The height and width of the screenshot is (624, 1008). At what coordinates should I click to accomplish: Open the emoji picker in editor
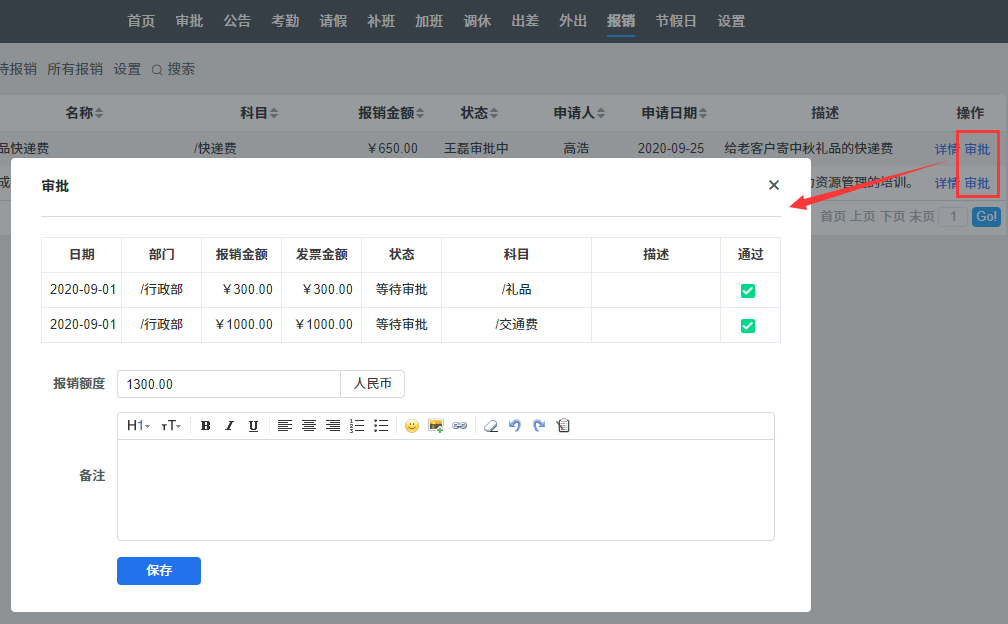pyautogui.click(x=411, y=426)
